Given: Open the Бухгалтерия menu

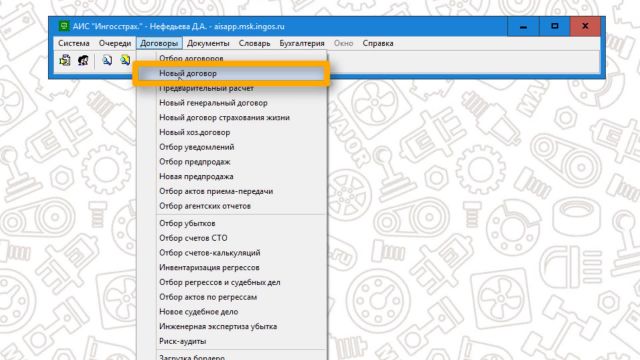Looking at the screenshot, I should pos(302,43).
